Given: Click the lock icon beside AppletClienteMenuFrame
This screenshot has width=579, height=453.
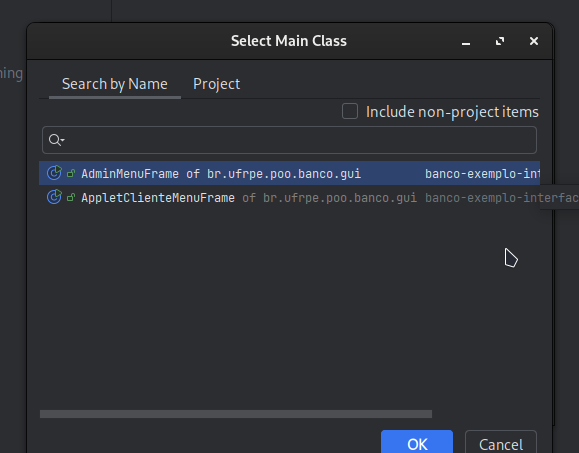Looking at the screenshot, I should 71,198.
